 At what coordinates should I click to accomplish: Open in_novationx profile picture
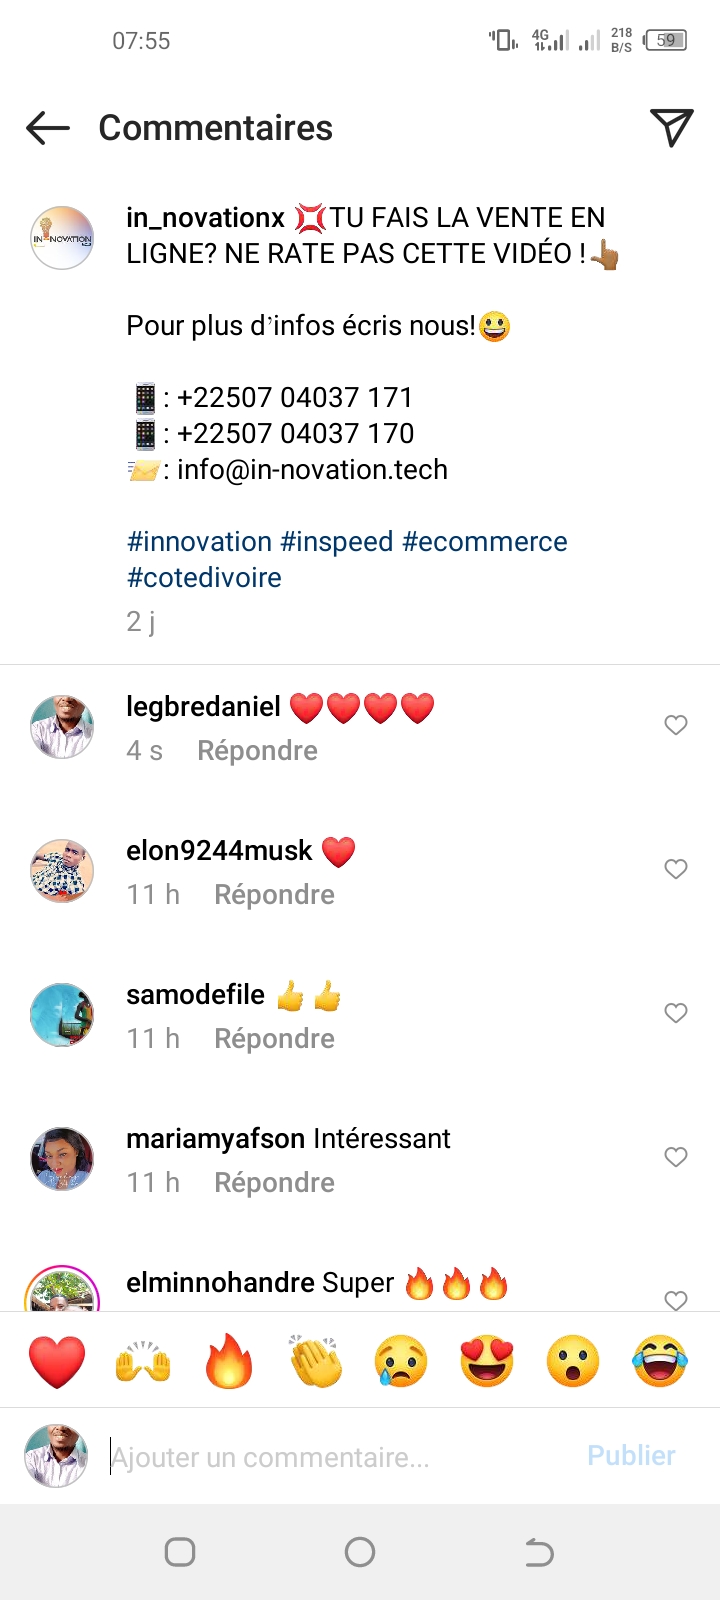point(62,238)
